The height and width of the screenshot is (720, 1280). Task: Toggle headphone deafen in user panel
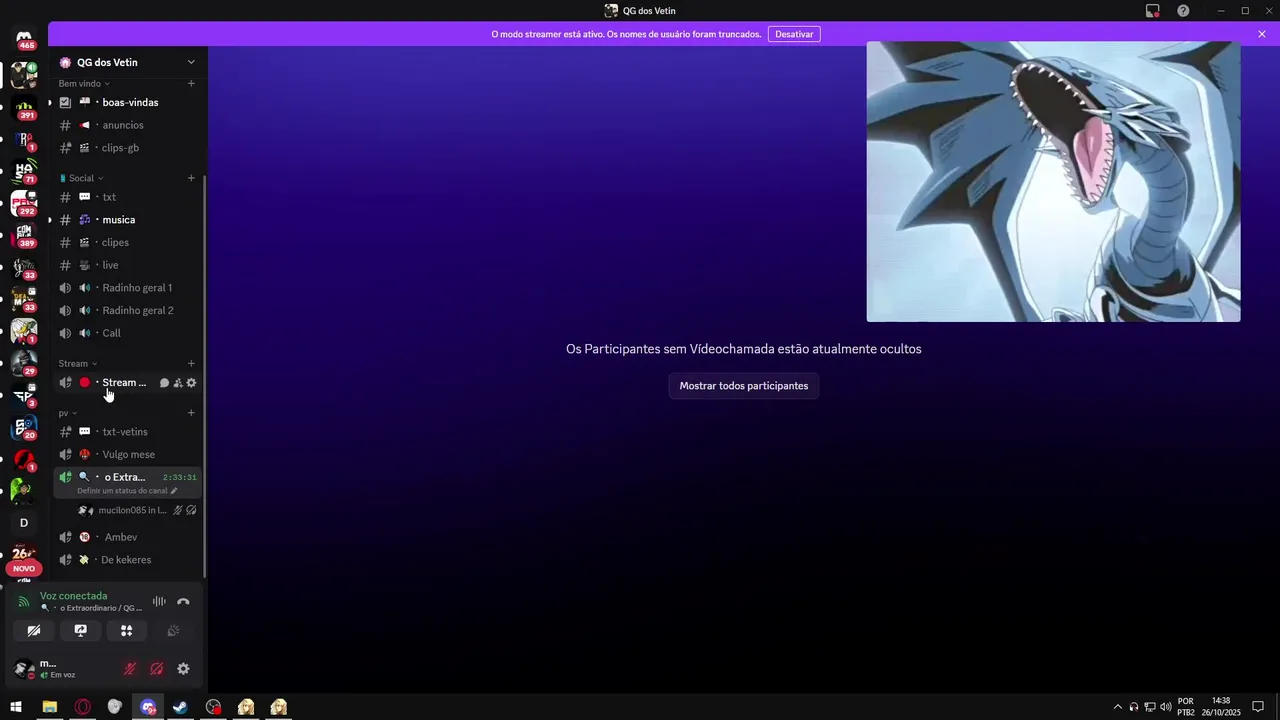click(156, 669)
